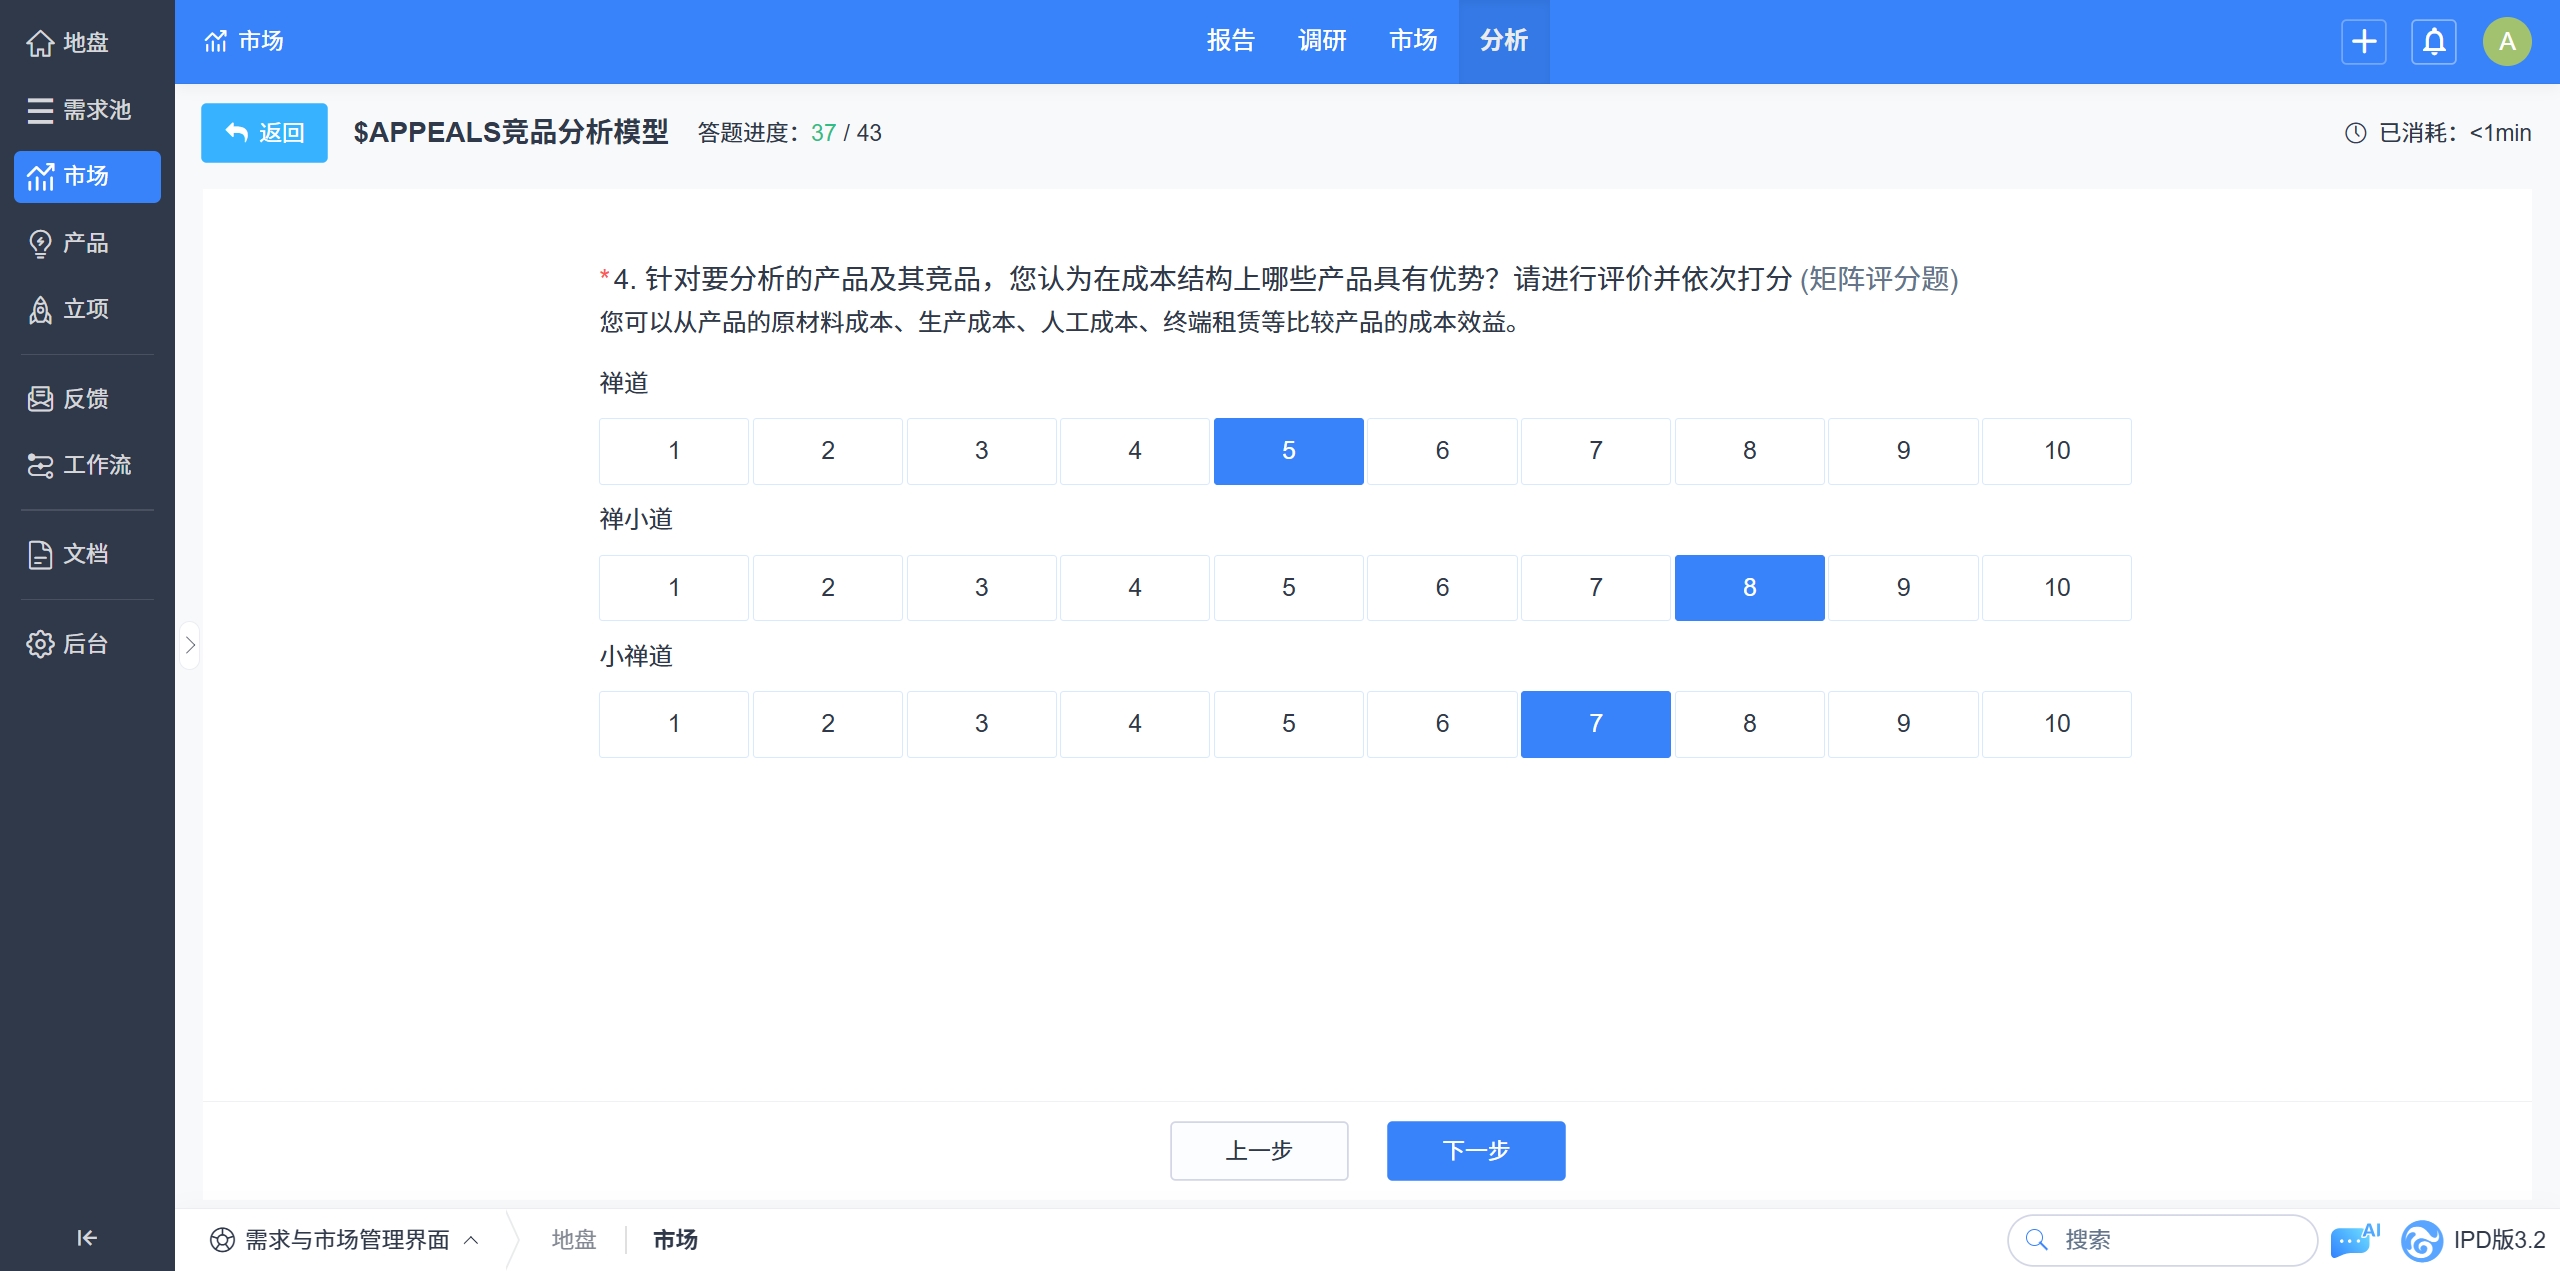This screenshot has height=1271, width=2560.
Task: Open 后台 gear settings icon
Action: pyautogui.click(x=40, y=644)
